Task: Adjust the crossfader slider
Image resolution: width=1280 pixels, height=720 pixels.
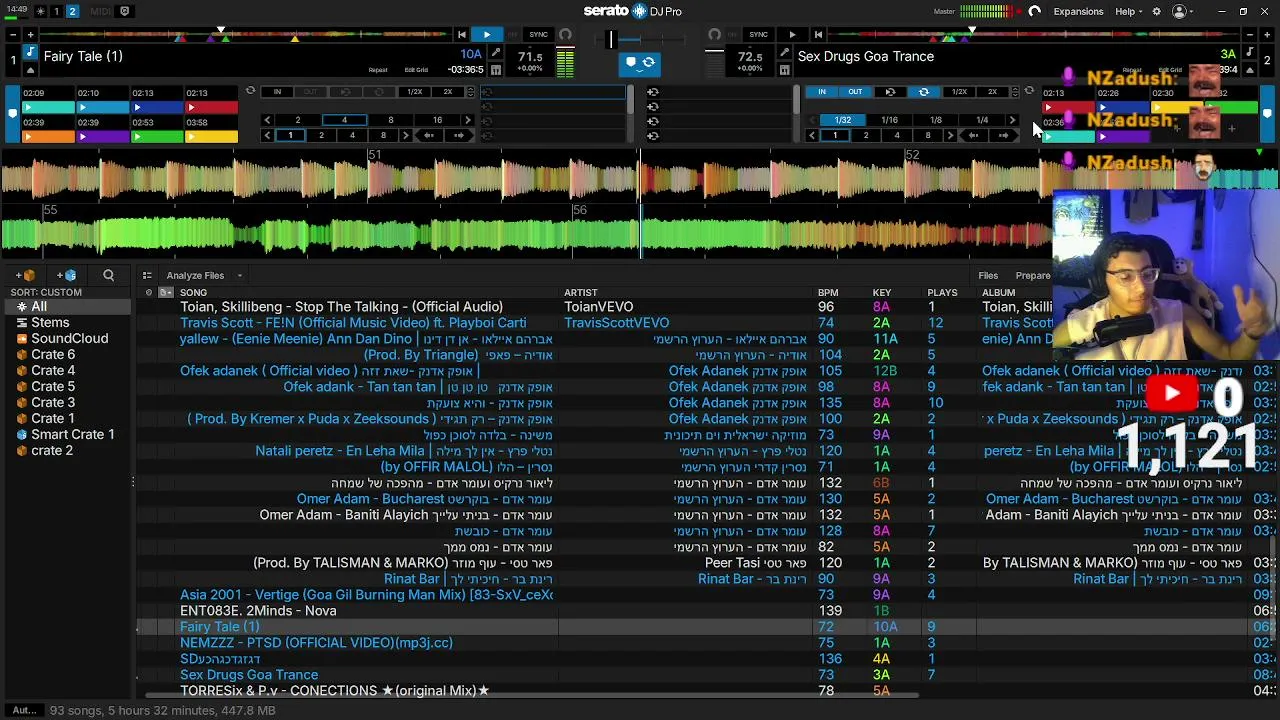Action: 610,38
